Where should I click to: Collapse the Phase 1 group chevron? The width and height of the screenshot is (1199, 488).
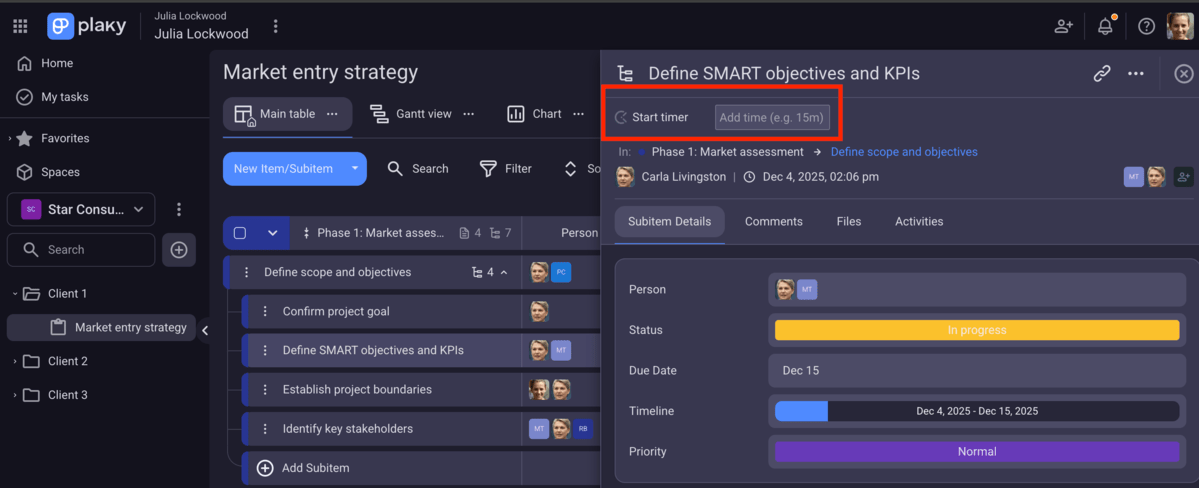point(272,233)
